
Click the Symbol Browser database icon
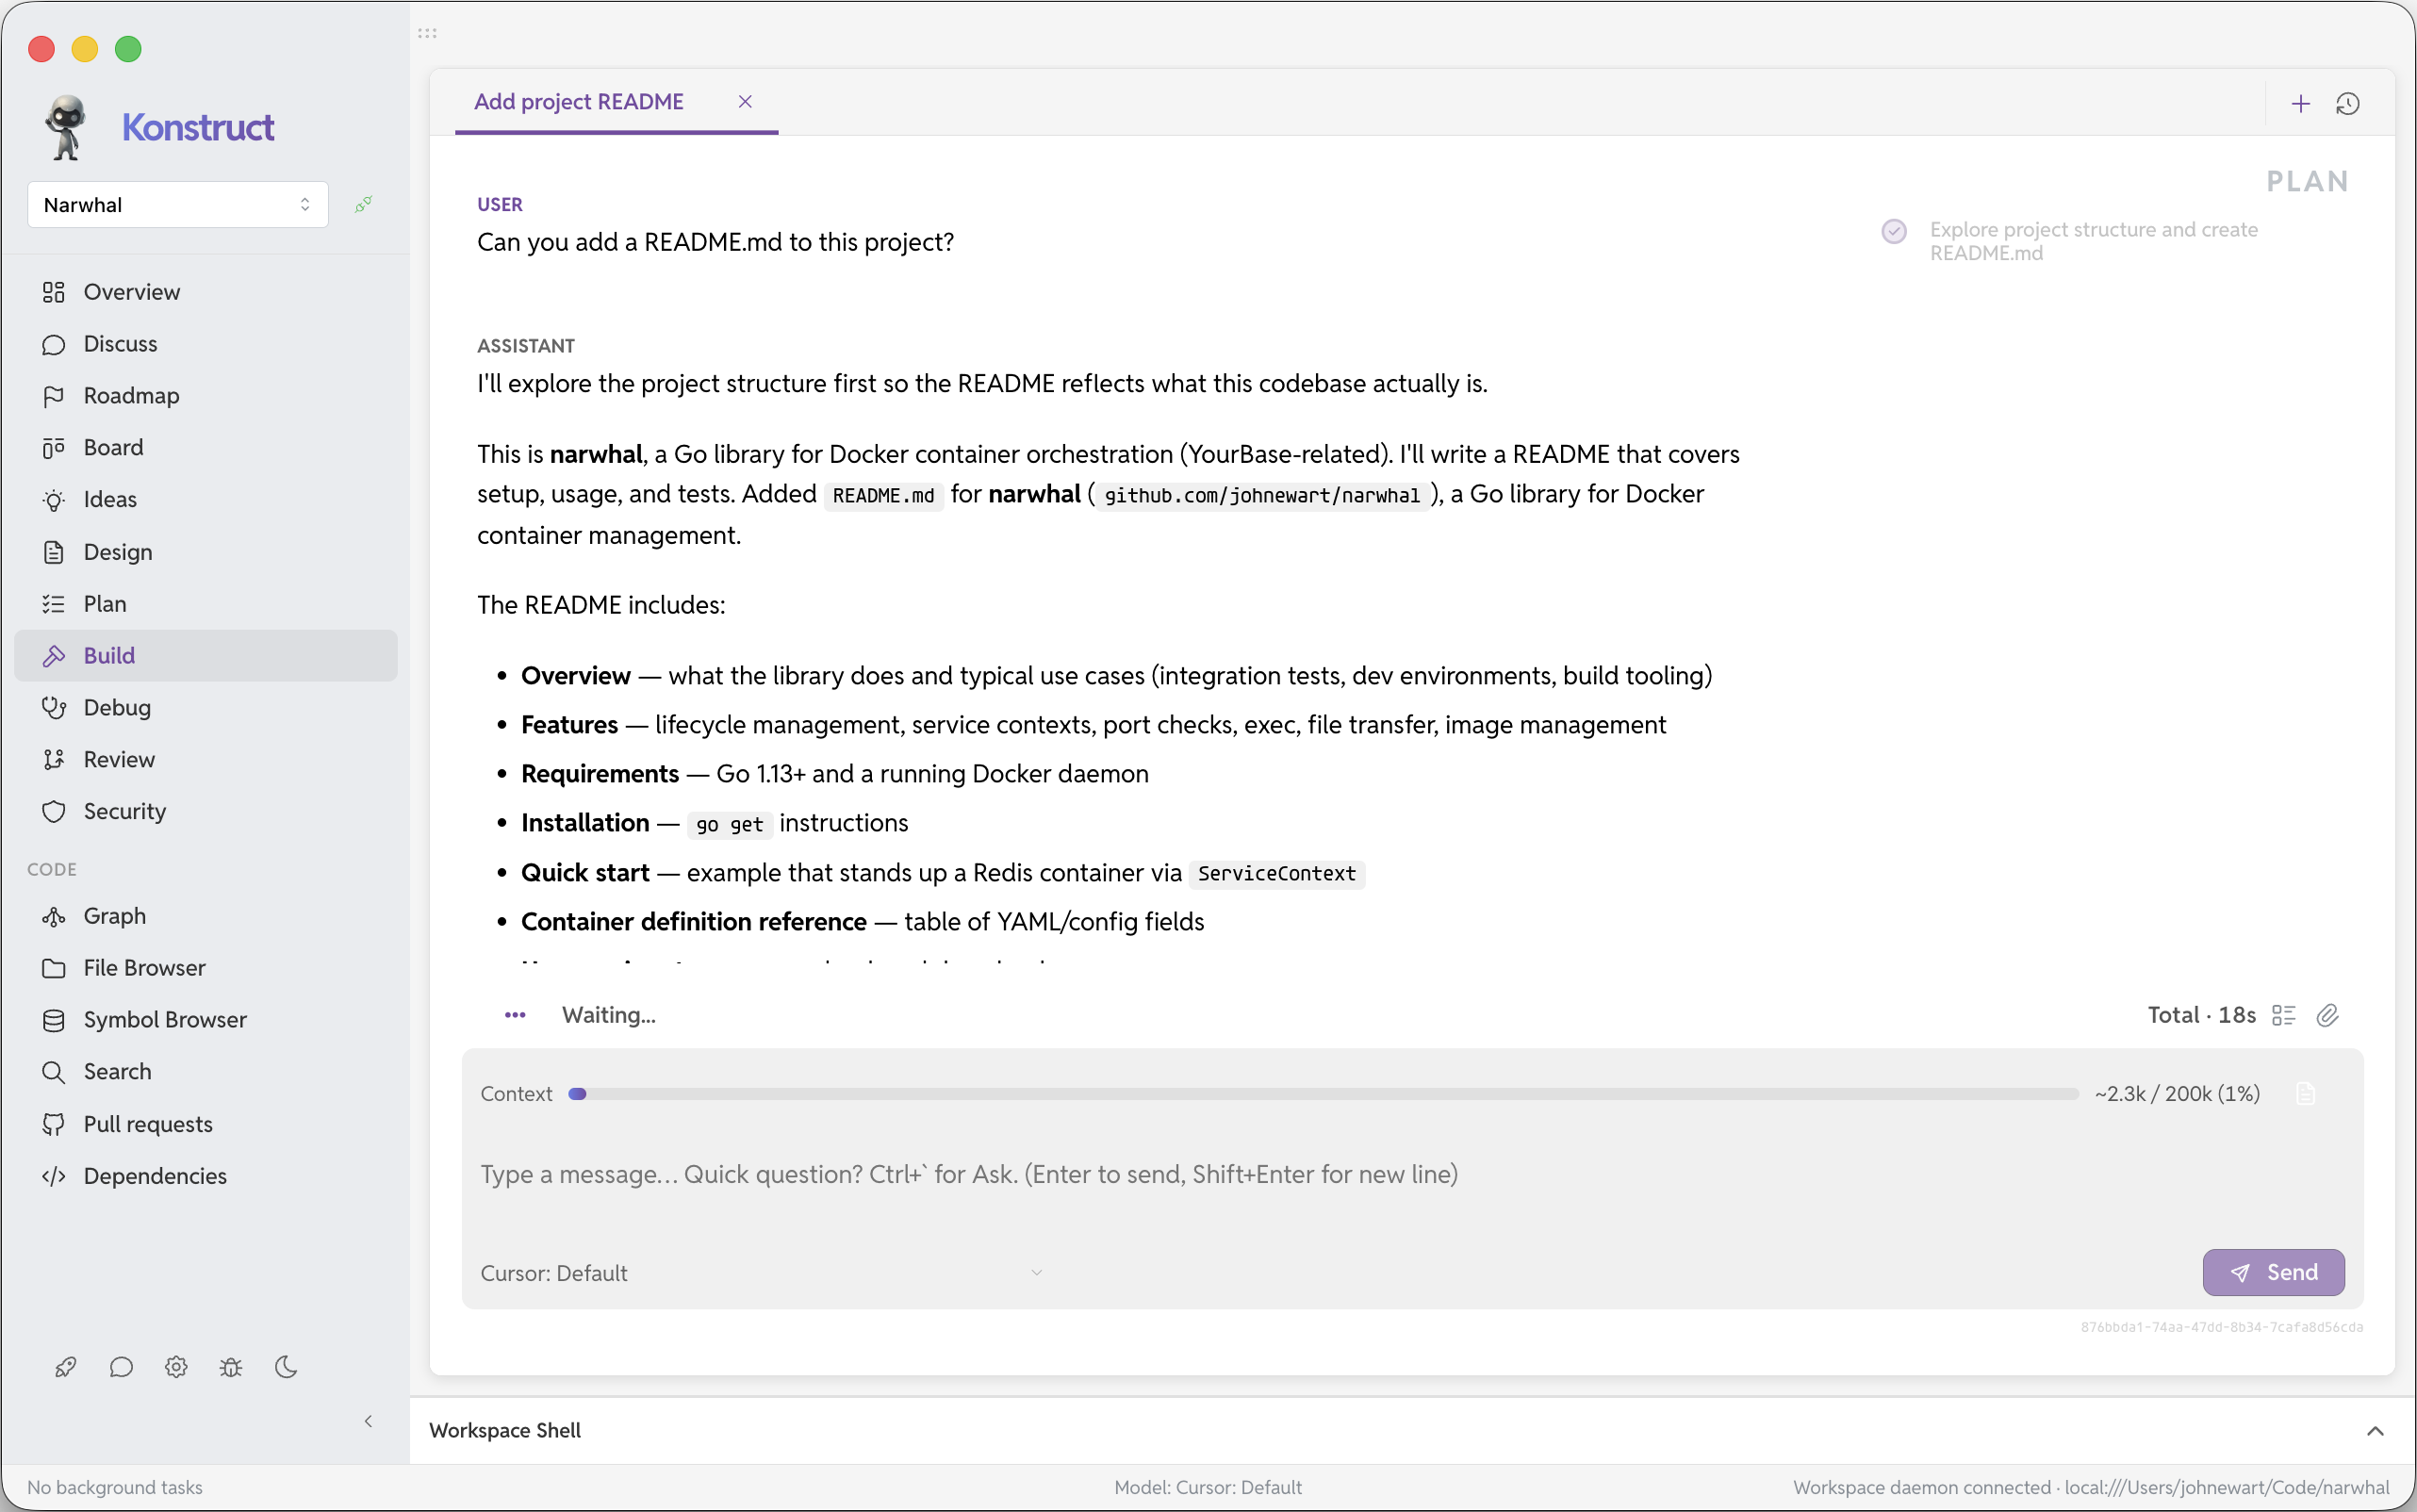pyautogui.click(x=54, y=1020)
